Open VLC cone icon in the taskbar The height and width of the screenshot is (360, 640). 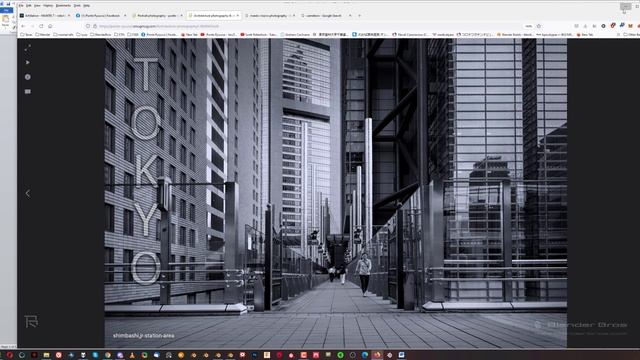132,355
